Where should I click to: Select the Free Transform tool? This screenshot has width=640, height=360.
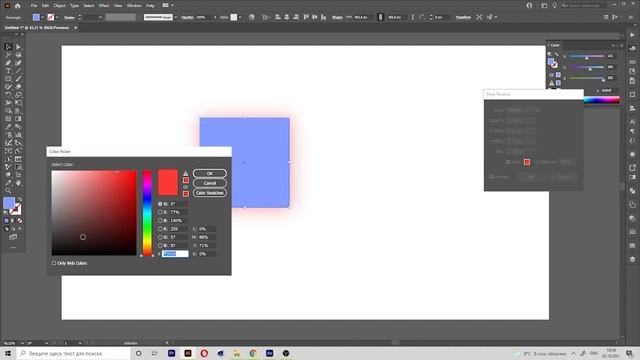click(18, 103)
